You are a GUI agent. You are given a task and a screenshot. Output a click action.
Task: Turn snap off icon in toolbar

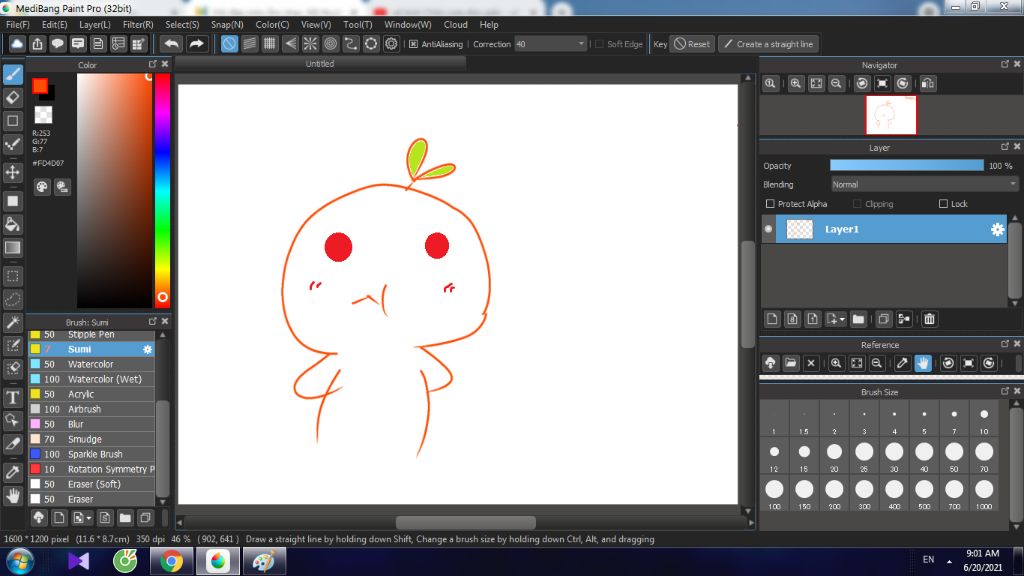tap(229, 44)
